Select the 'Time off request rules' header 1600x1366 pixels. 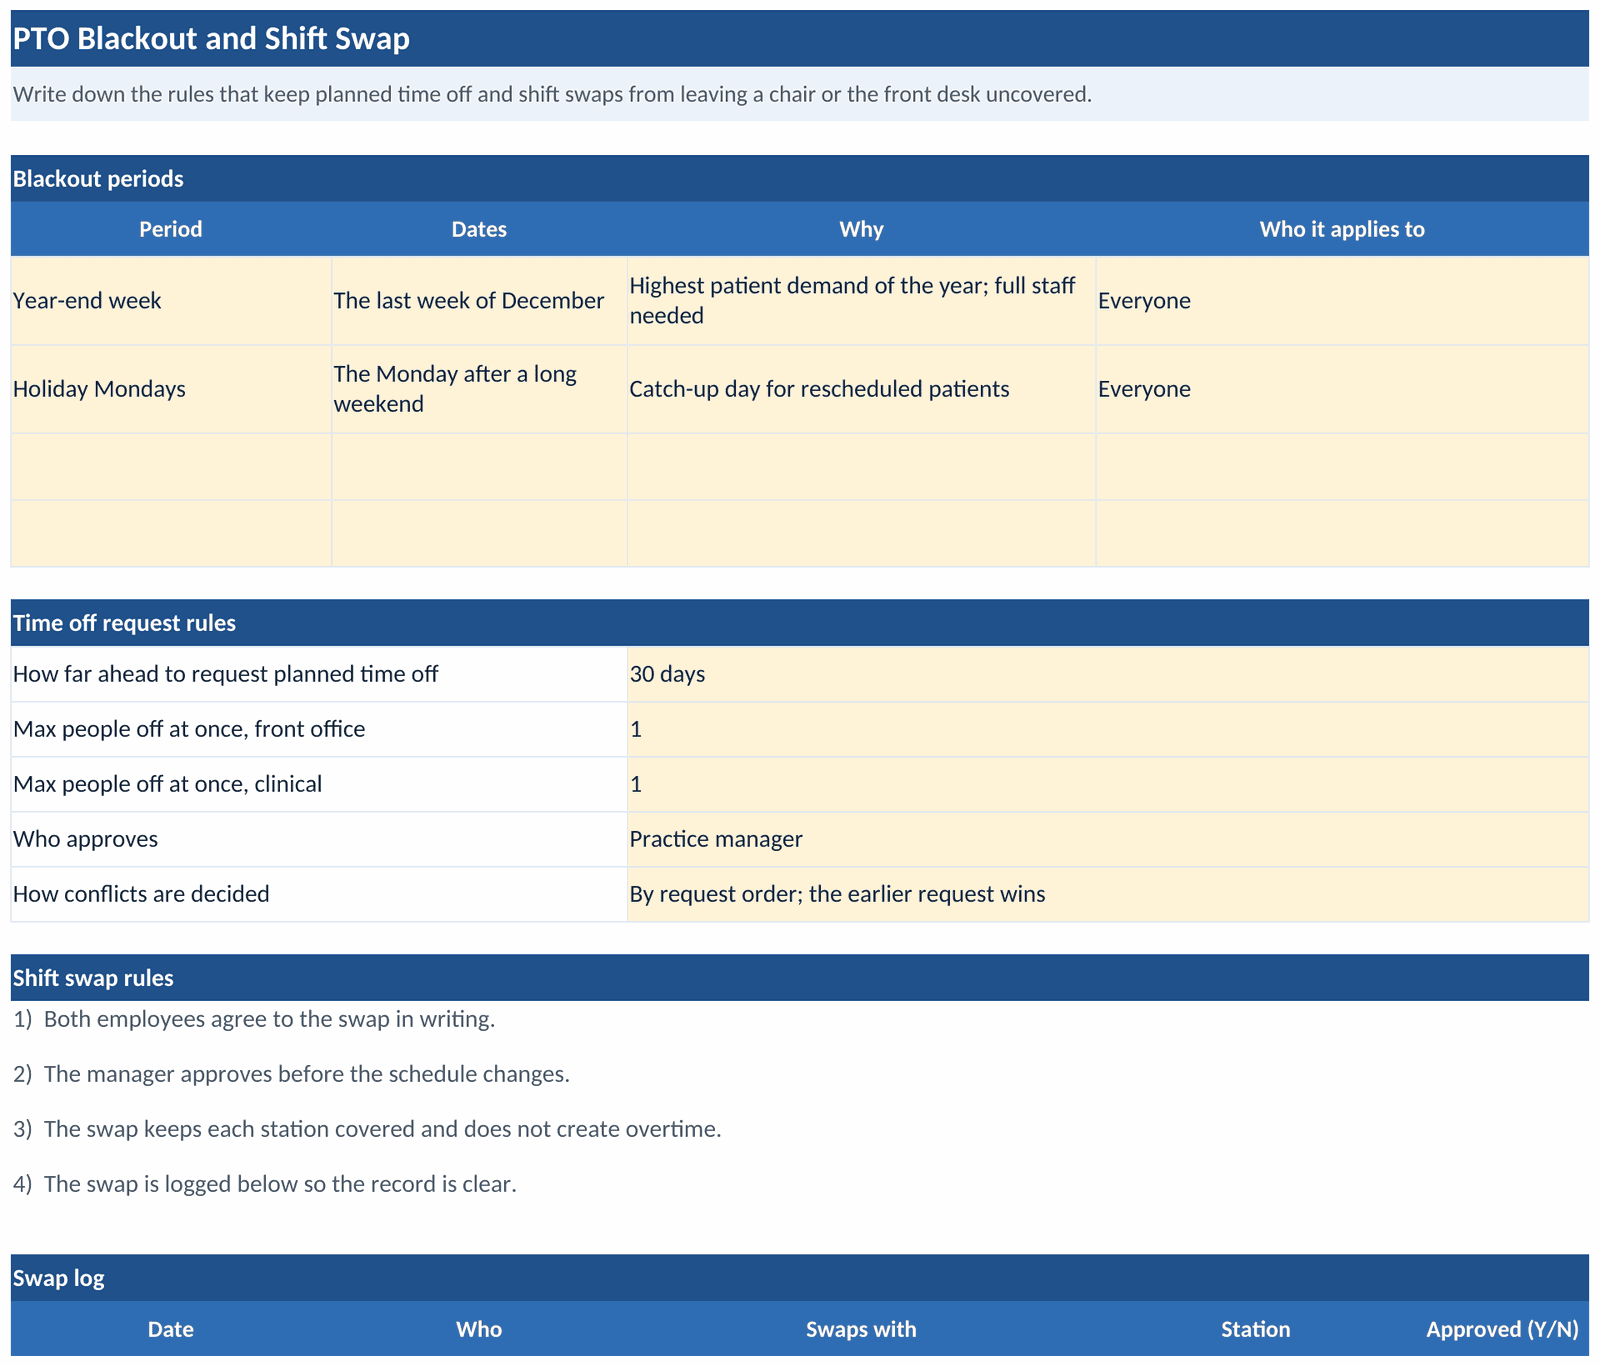coord(799,623)
